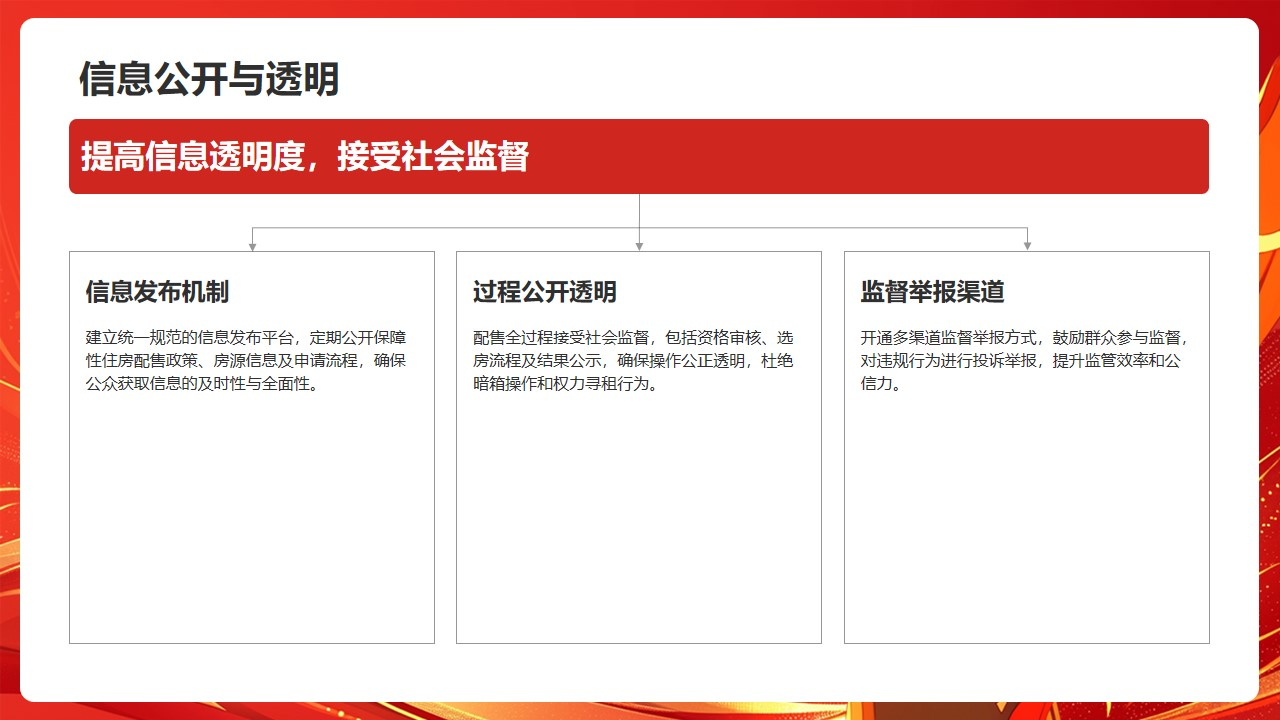
Task: Click the text line ending with 杜绝
Action: (x=633, y=360)
